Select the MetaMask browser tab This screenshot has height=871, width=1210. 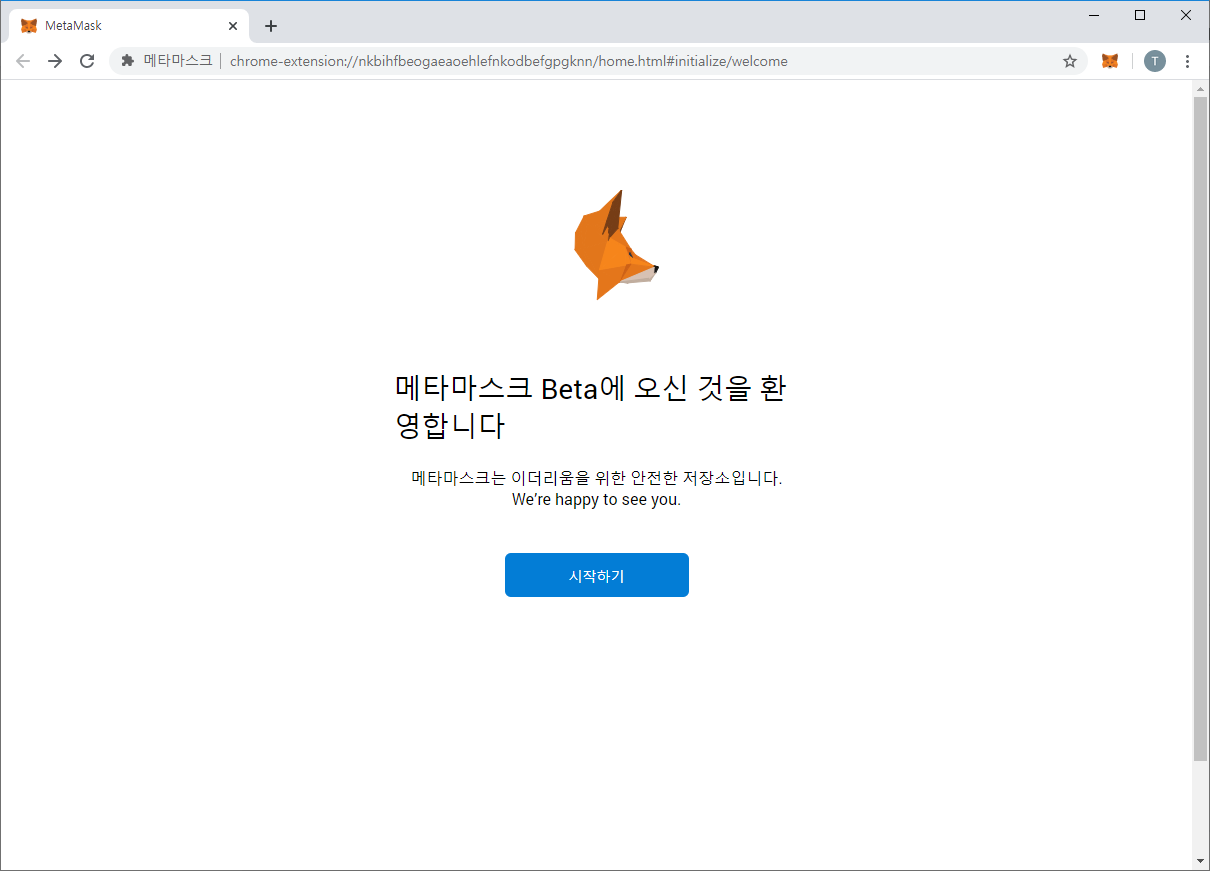(129, 26)
